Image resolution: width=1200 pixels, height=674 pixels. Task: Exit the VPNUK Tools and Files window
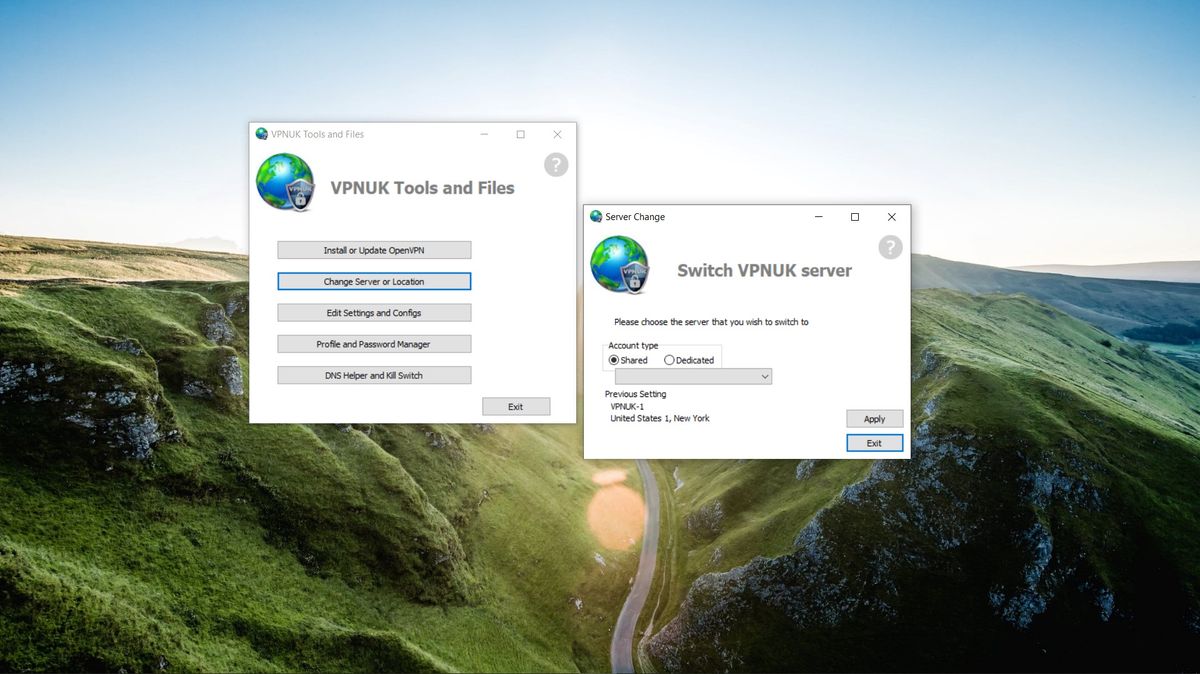(516, 406)
